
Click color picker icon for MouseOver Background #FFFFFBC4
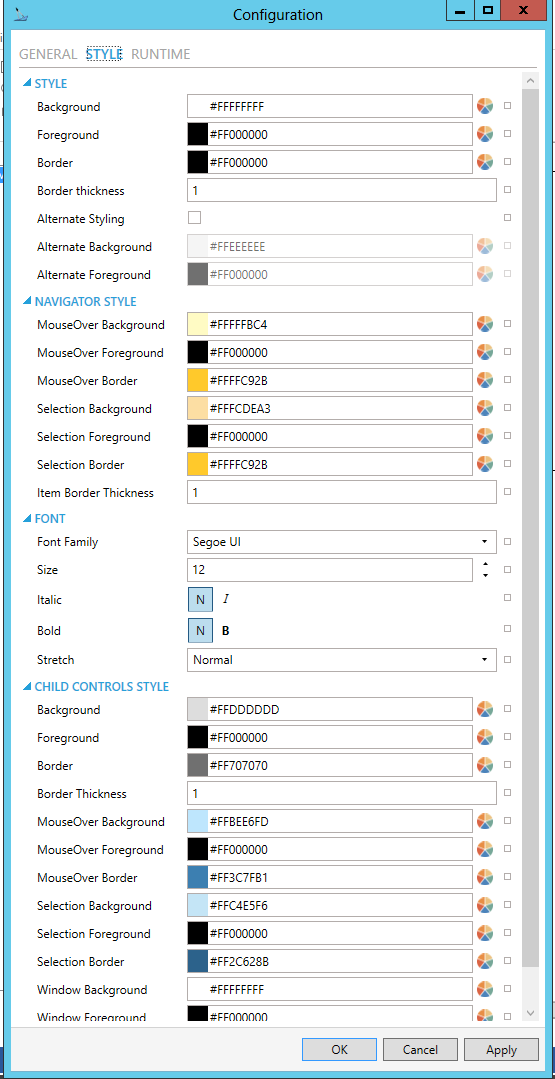(485, 324)
